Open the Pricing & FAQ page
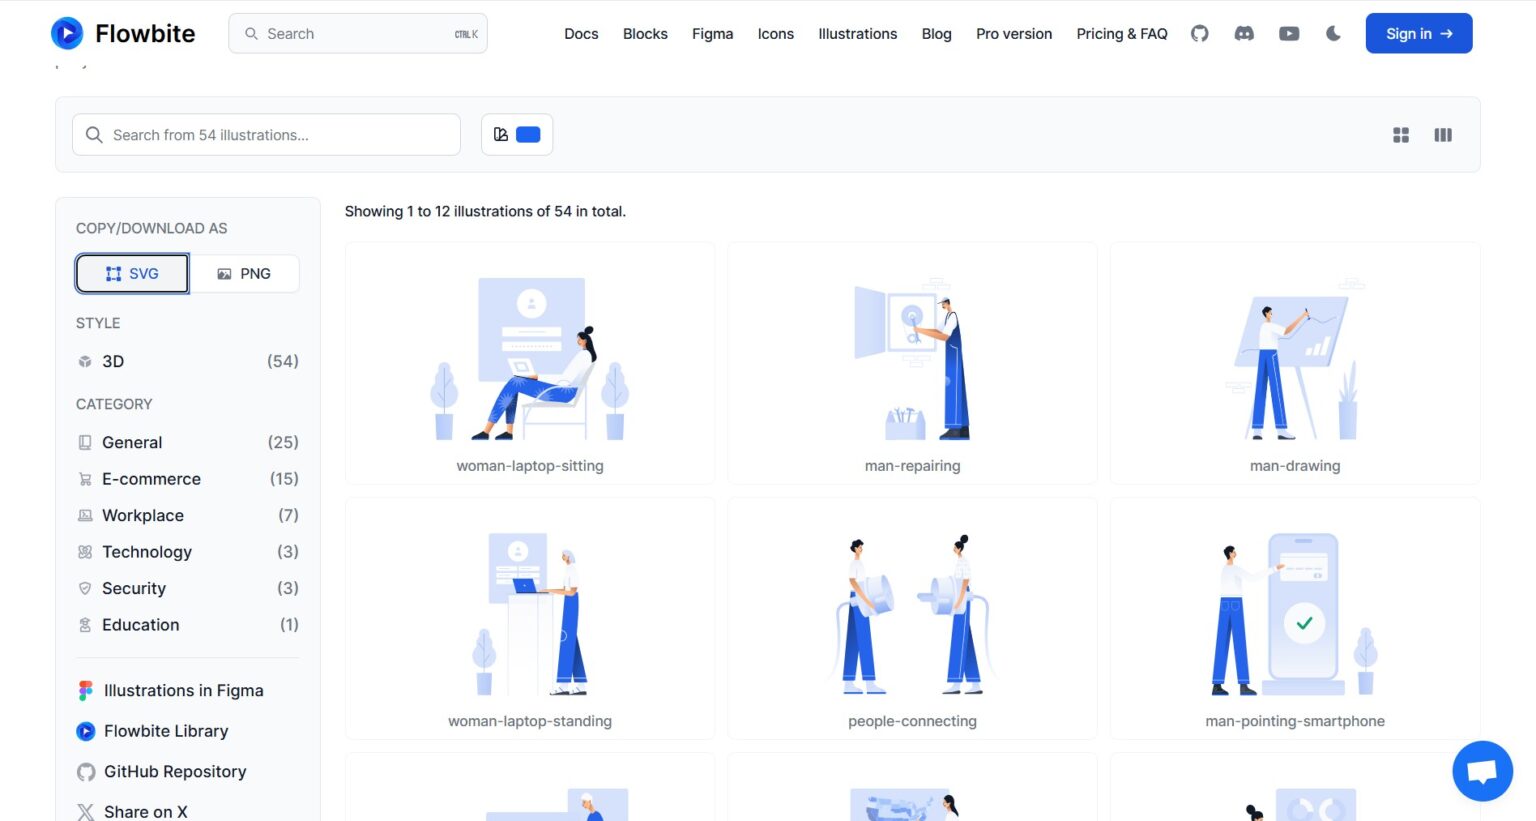 pos(1121,33)
